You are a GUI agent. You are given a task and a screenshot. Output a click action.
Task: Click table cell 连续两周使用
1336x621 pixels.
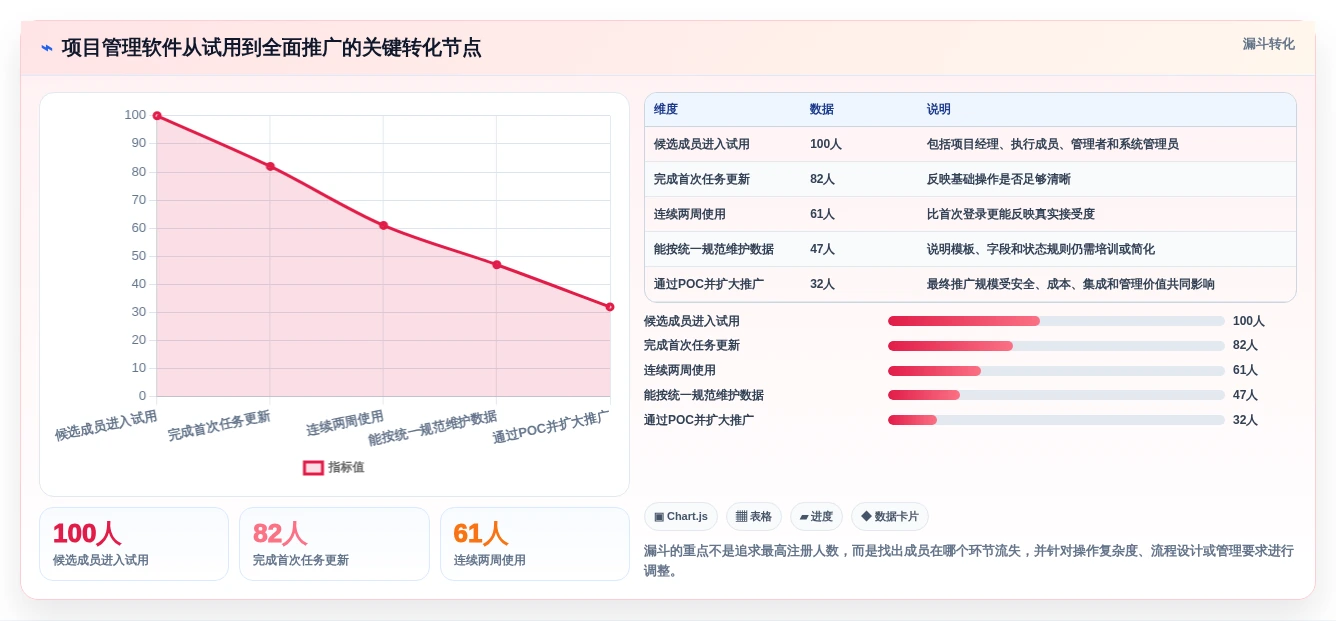[x=723, y=214]
